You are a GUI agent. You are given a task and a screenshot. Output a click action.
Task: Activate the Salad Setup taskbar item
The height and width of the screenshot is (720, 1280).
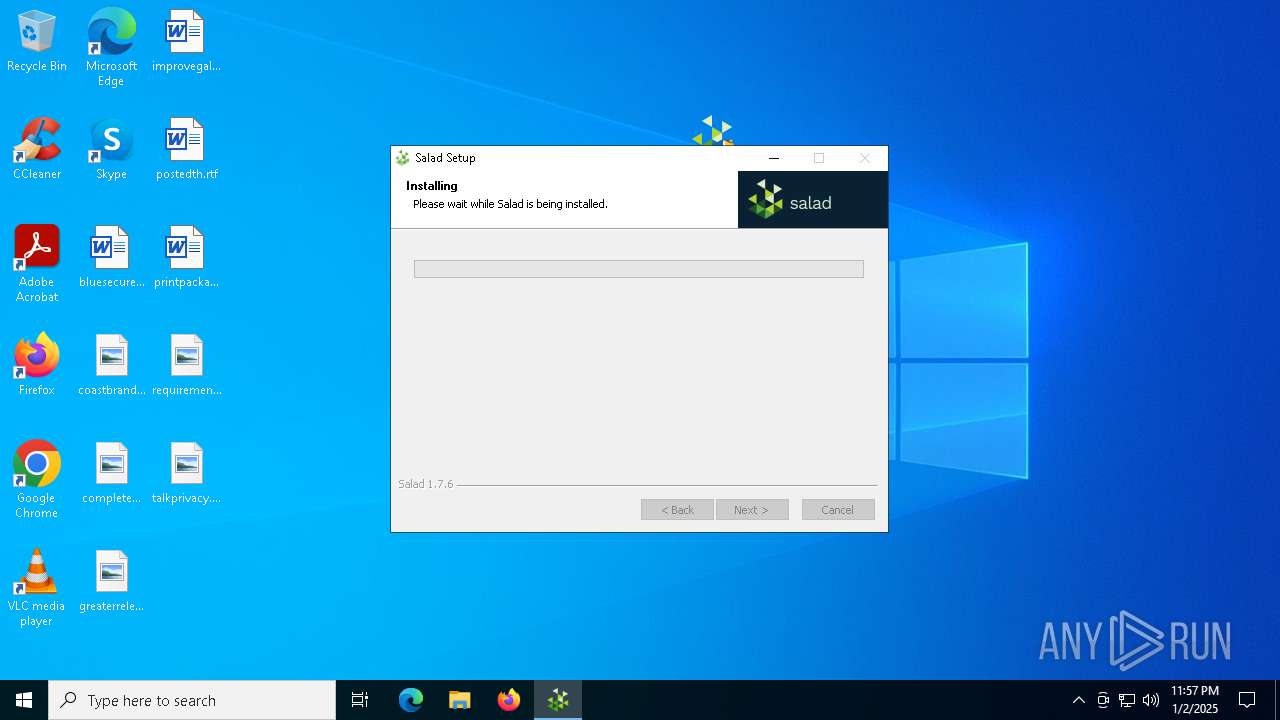(x=558, y=700)
